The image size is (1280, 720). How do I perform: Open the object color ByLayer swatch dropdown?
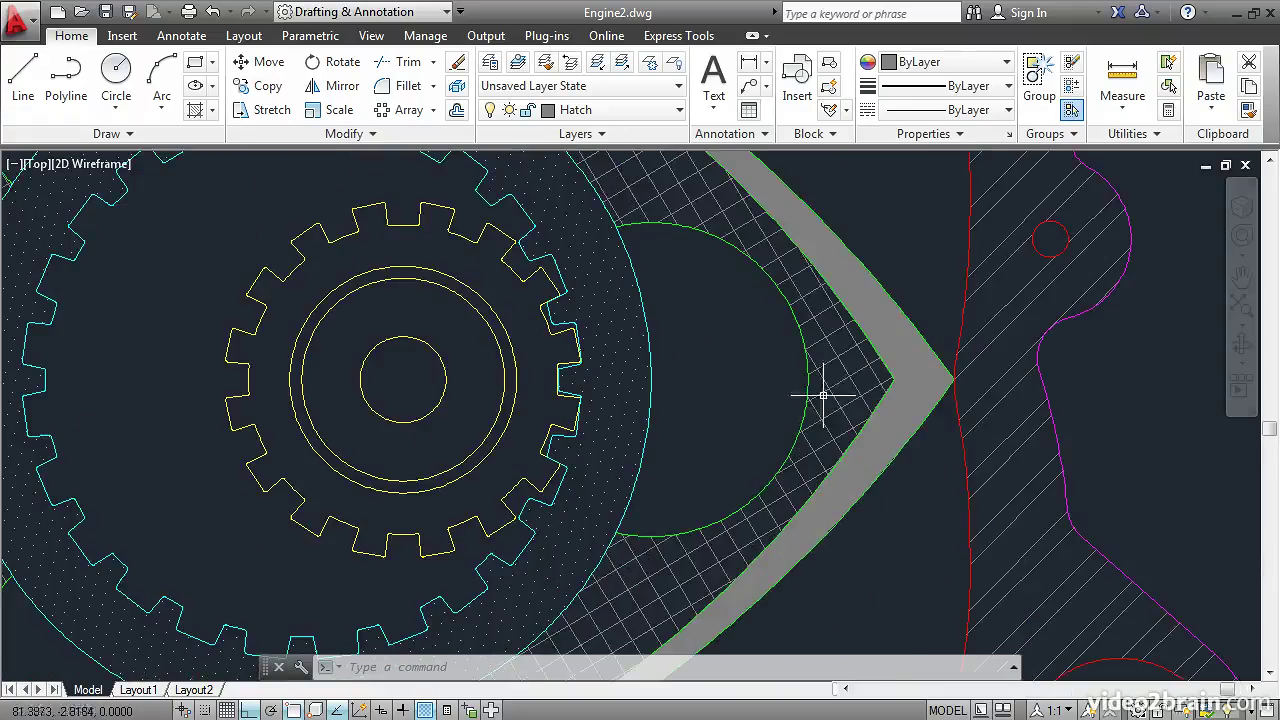tap(947, 62)
